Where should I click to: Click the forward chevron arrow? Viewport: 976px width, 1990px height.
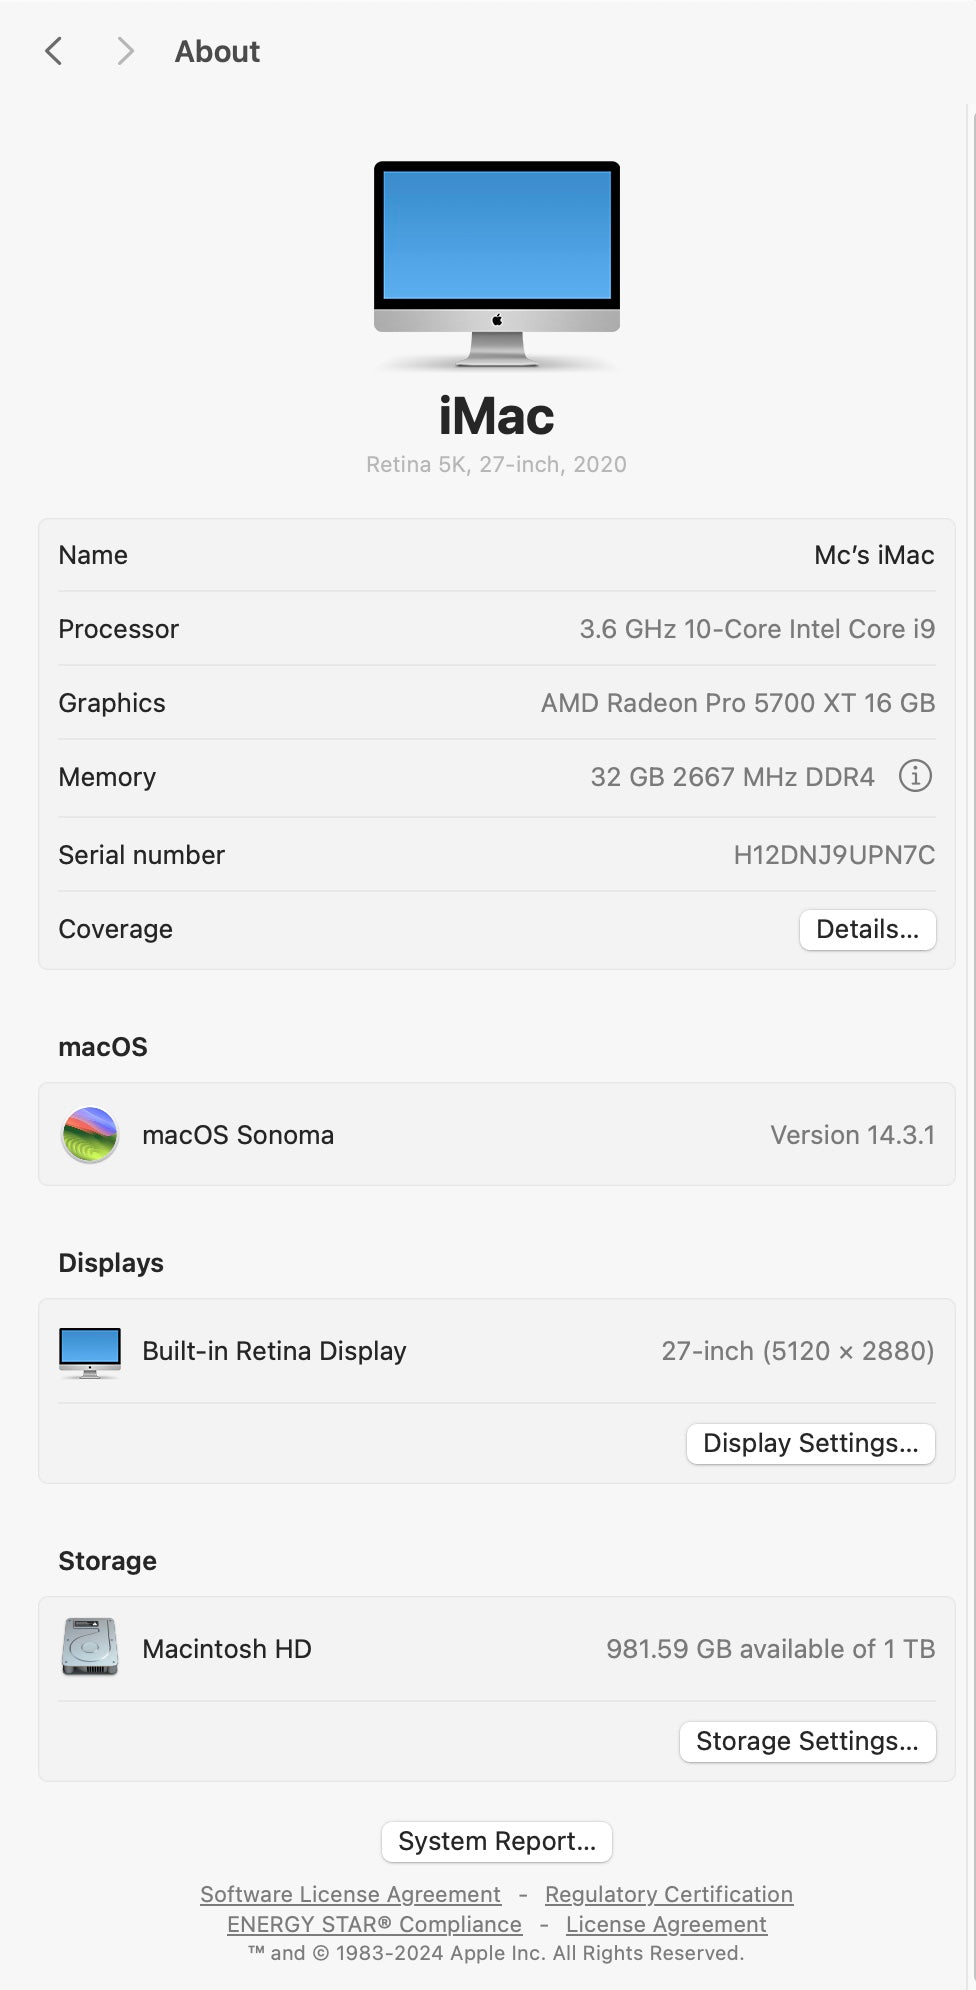click(125, 51)
